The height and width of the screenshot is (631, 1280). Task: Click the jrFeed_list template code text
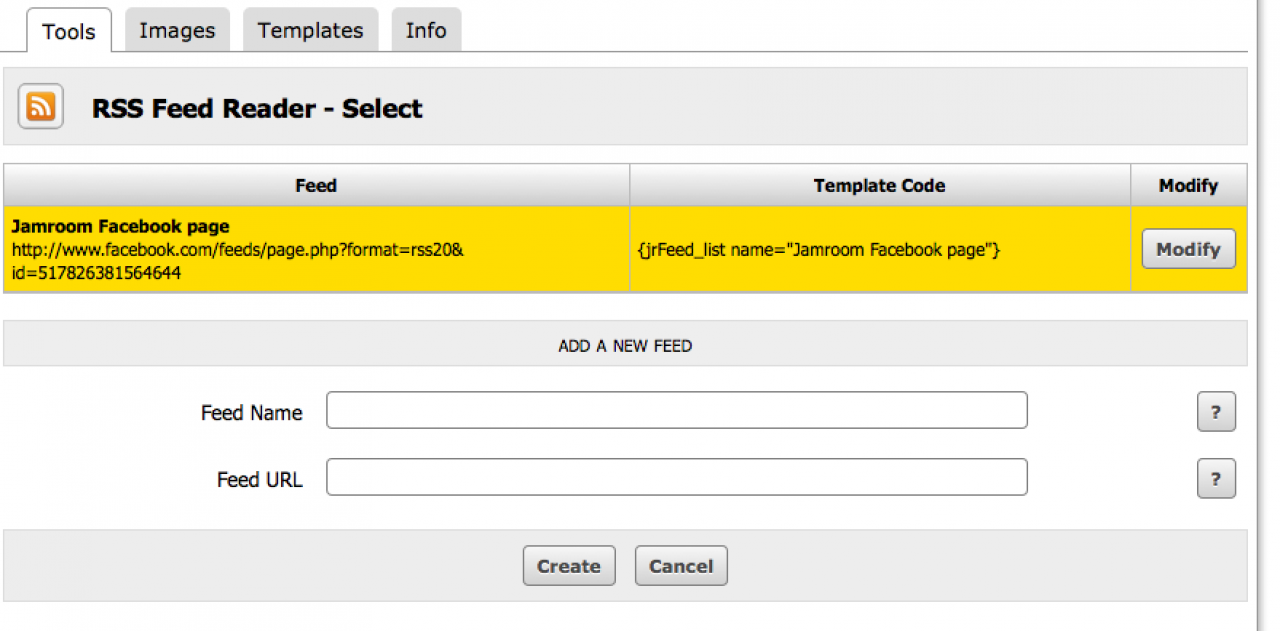coord(818,250)
